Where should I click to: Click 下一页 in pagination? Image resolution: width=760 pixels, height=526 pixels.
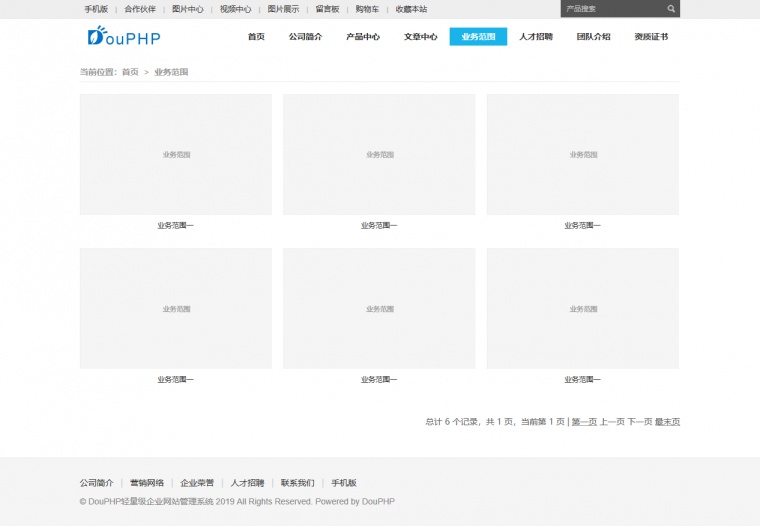tap(640, 422)
